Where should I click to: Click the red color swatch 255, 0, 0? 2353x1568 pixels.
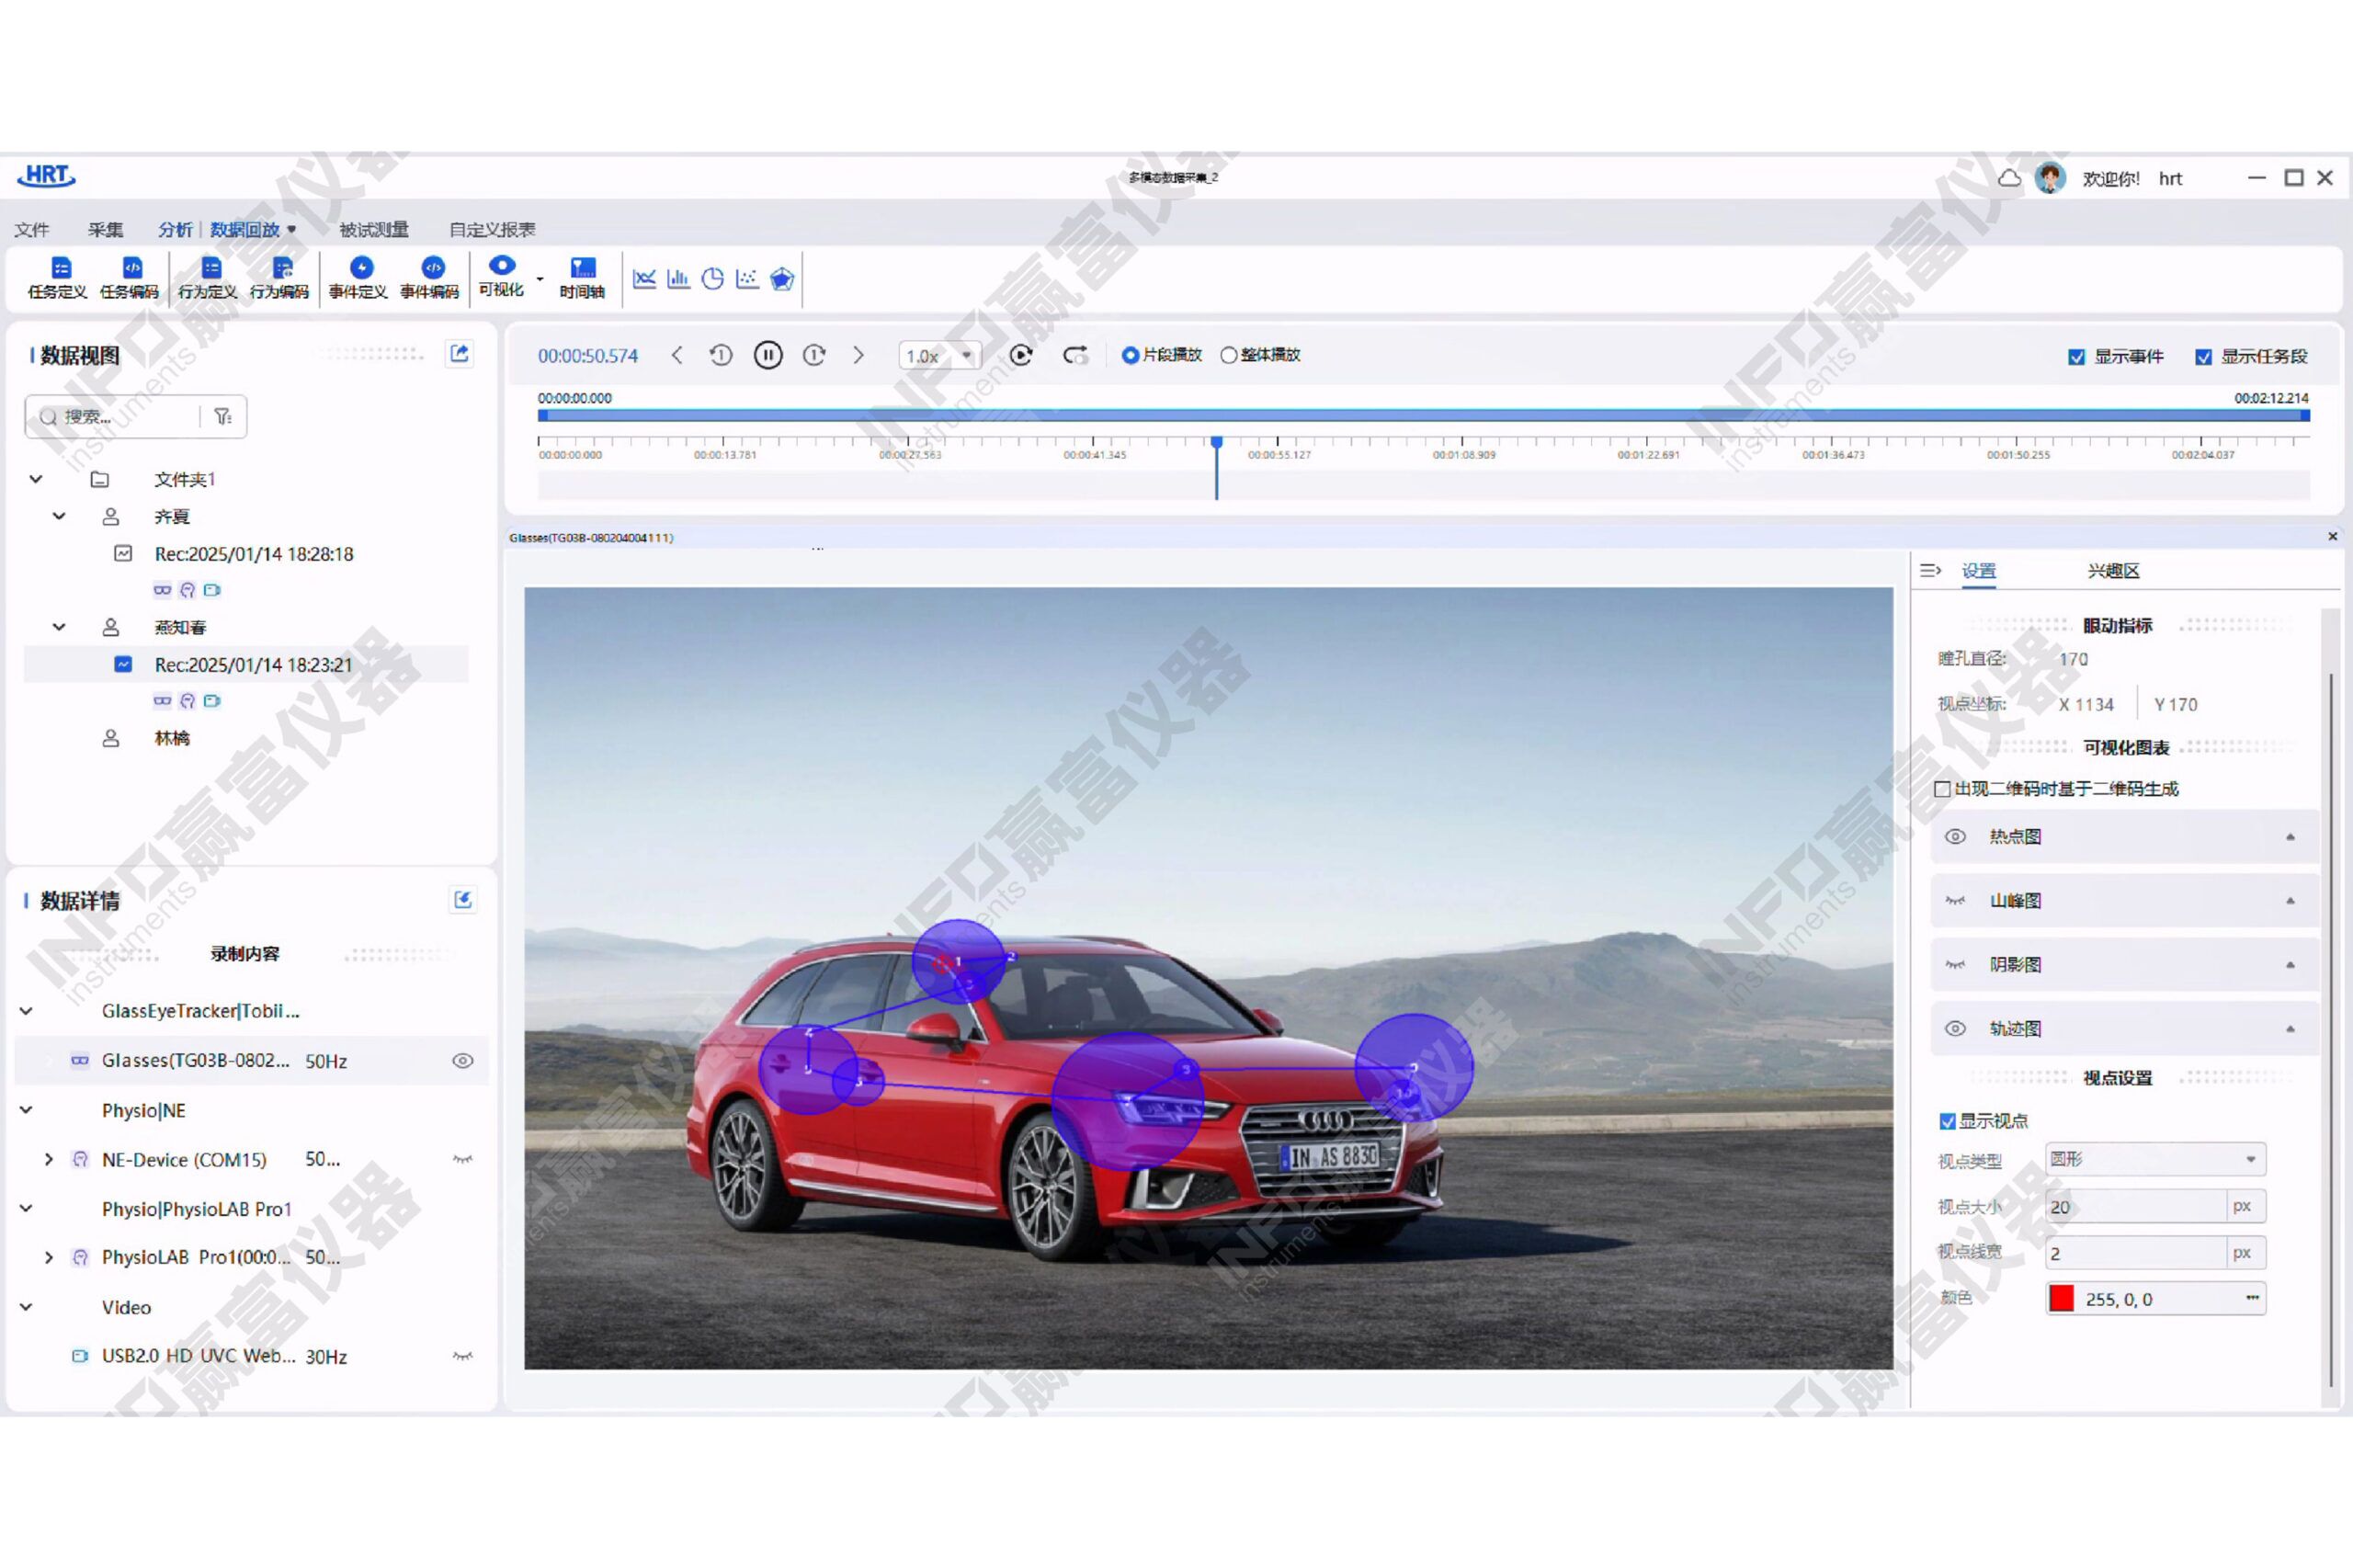(2061, 1298)
